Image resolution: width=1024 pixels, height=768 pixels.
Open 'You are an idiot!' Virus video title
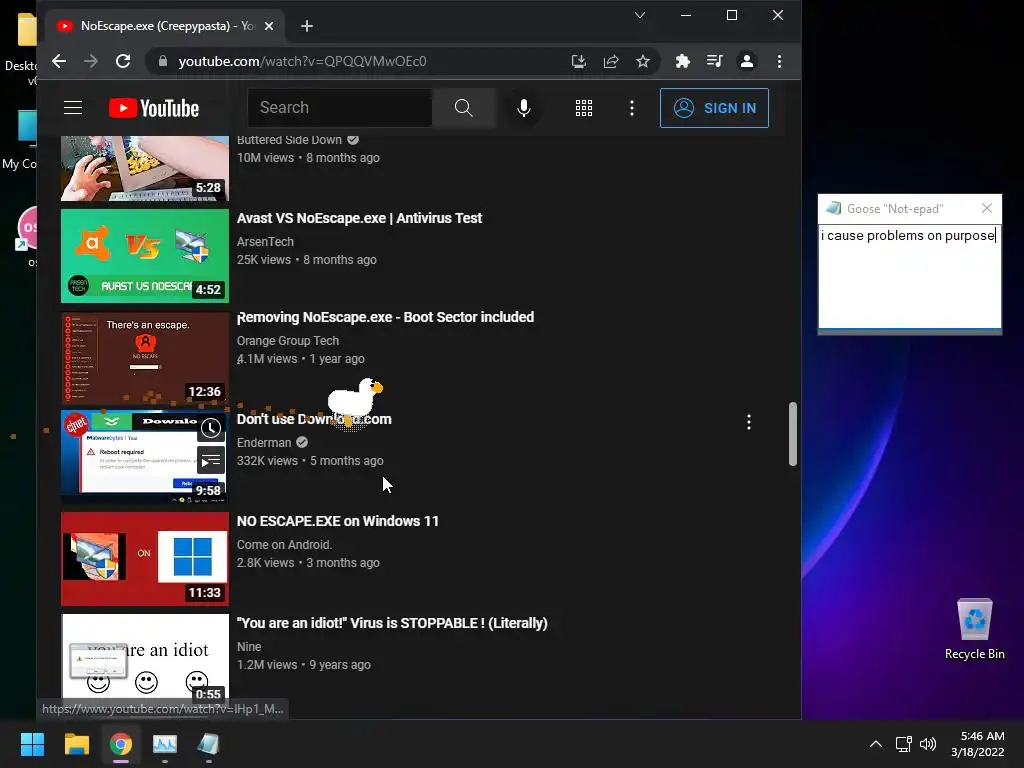392,623
